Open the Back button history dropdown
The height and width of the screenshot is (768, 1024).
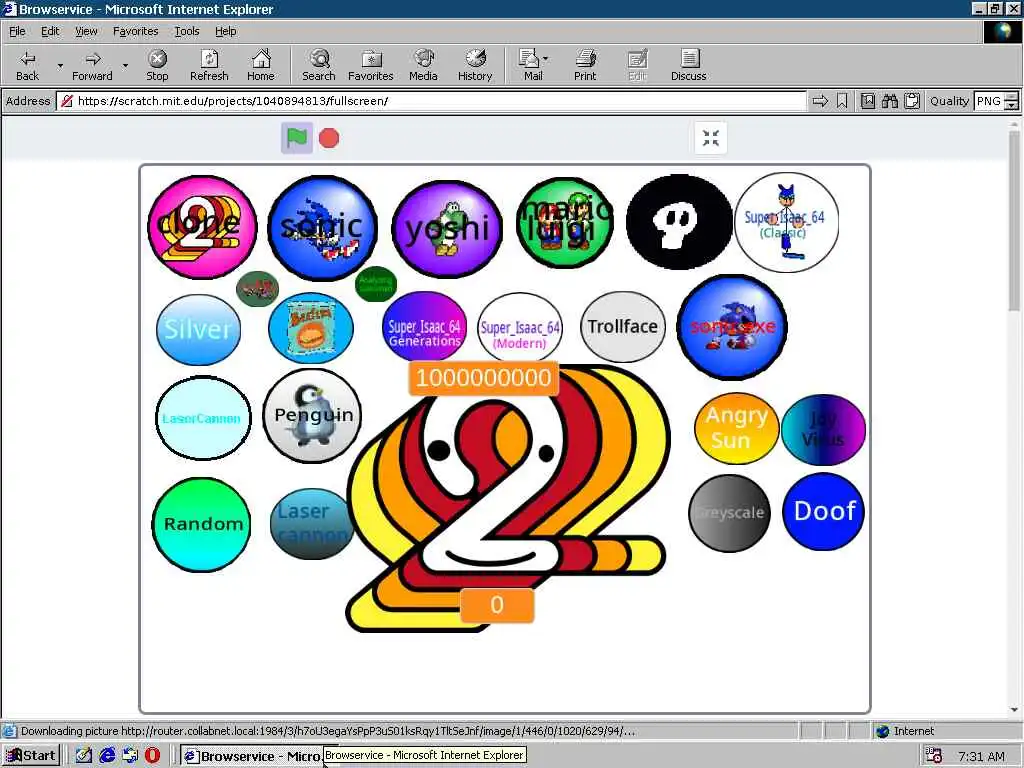pos(60,65)
